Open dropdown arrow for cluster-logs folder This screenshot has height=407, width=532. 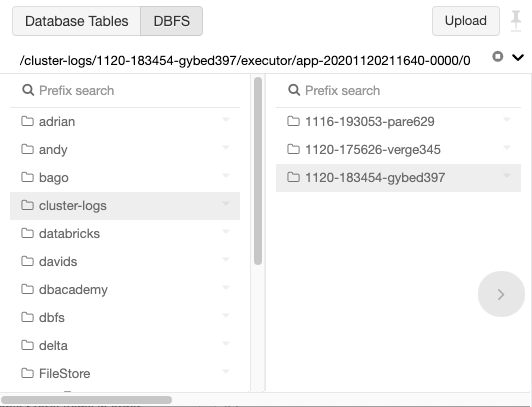click(226, 203)
